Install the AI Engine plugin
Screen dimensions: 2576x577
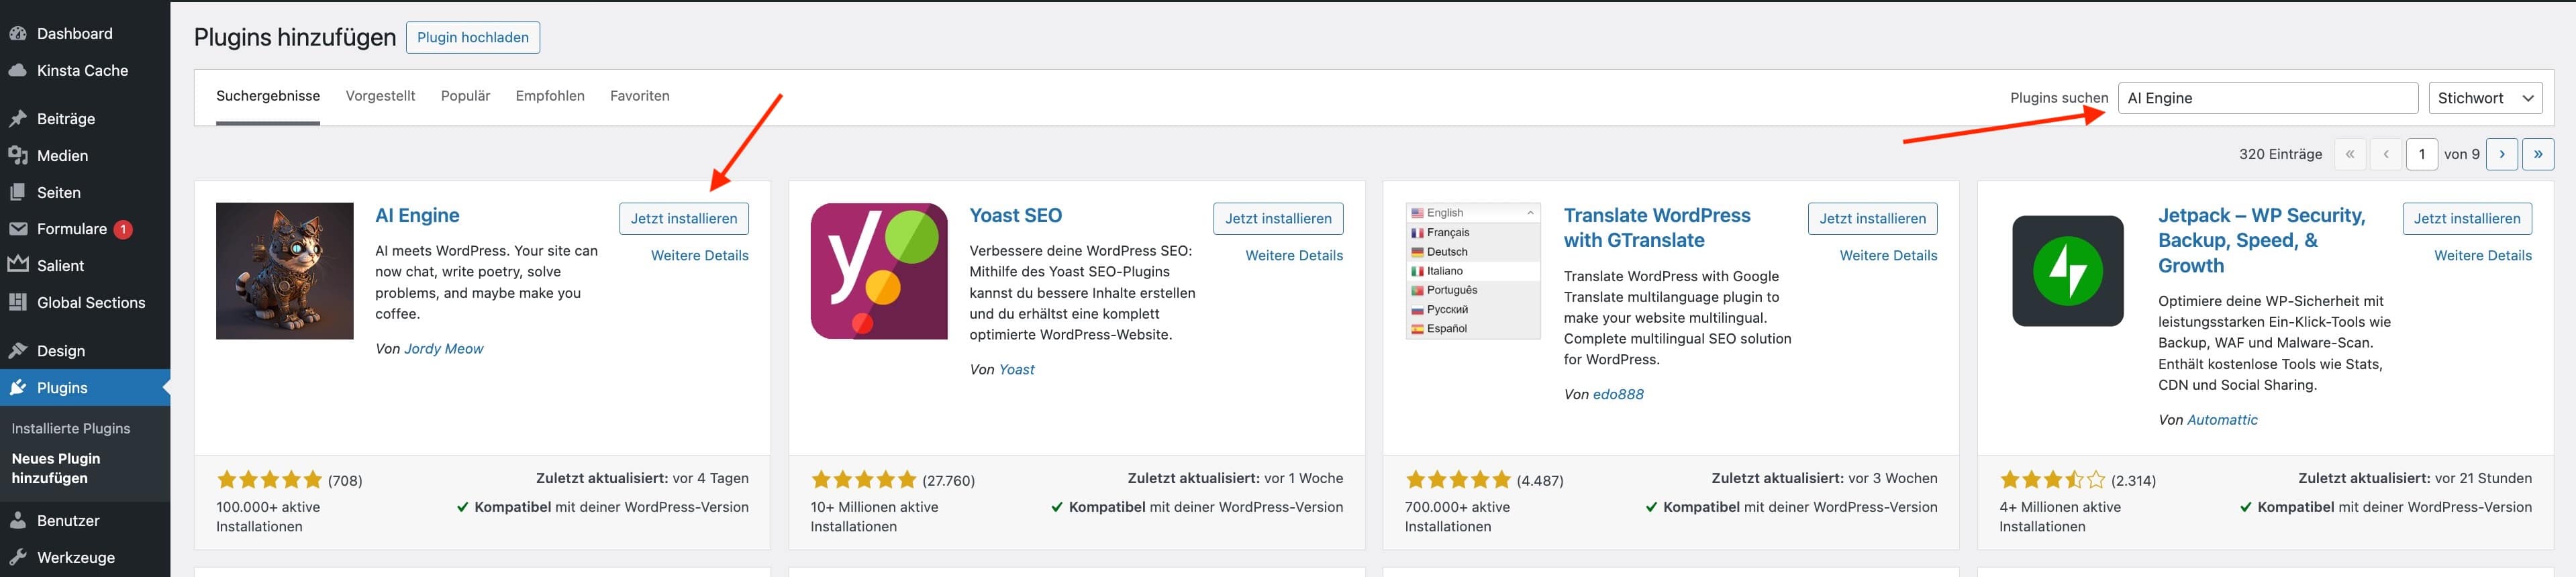tap(684, 218)
